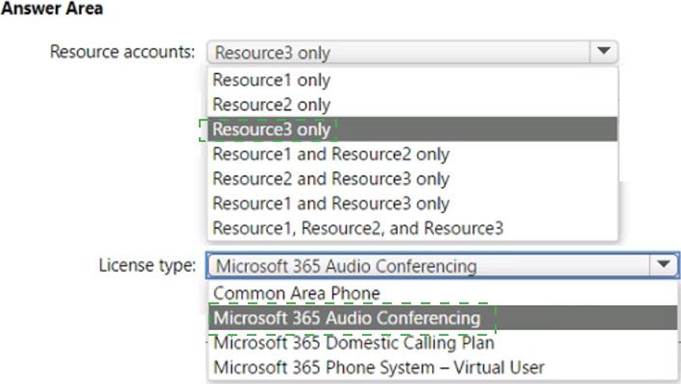Viewport: 681px width, 384px height.
Task: Click the 'License type:' label
Action: 147,265
